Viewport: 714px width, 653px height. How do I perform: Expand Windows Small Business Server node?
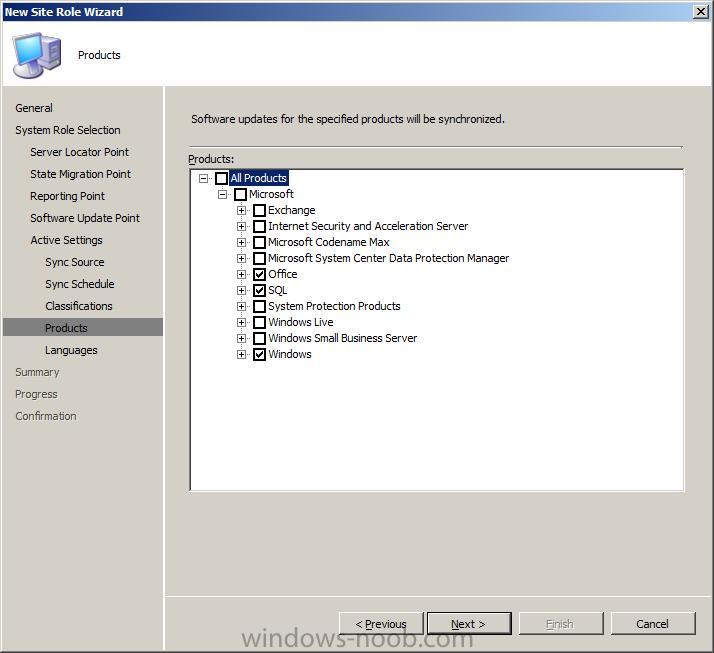pyautogui.click(x=241, y=338)
